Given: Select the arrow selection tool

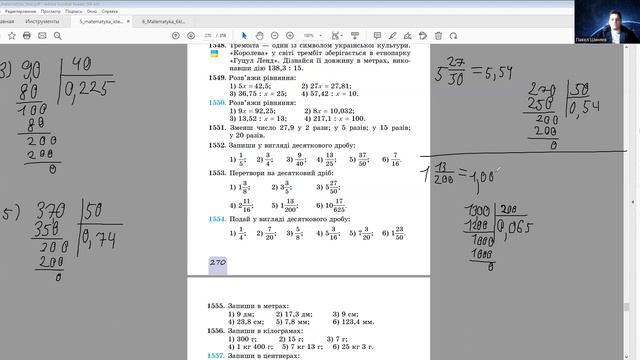Looking at the screenshot, I should click(x=244, y=36).
